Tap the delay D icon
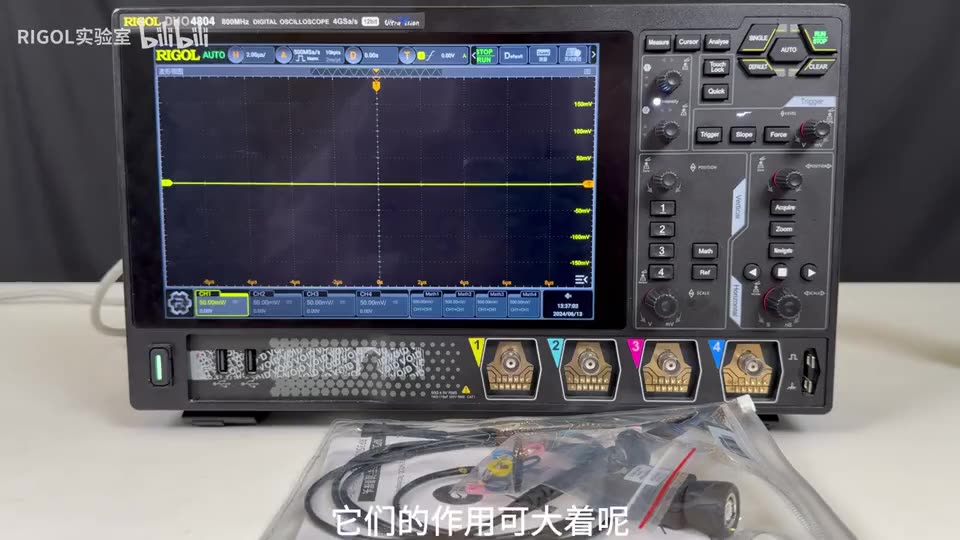Viewport: 960px width, 540px height. 353,56
